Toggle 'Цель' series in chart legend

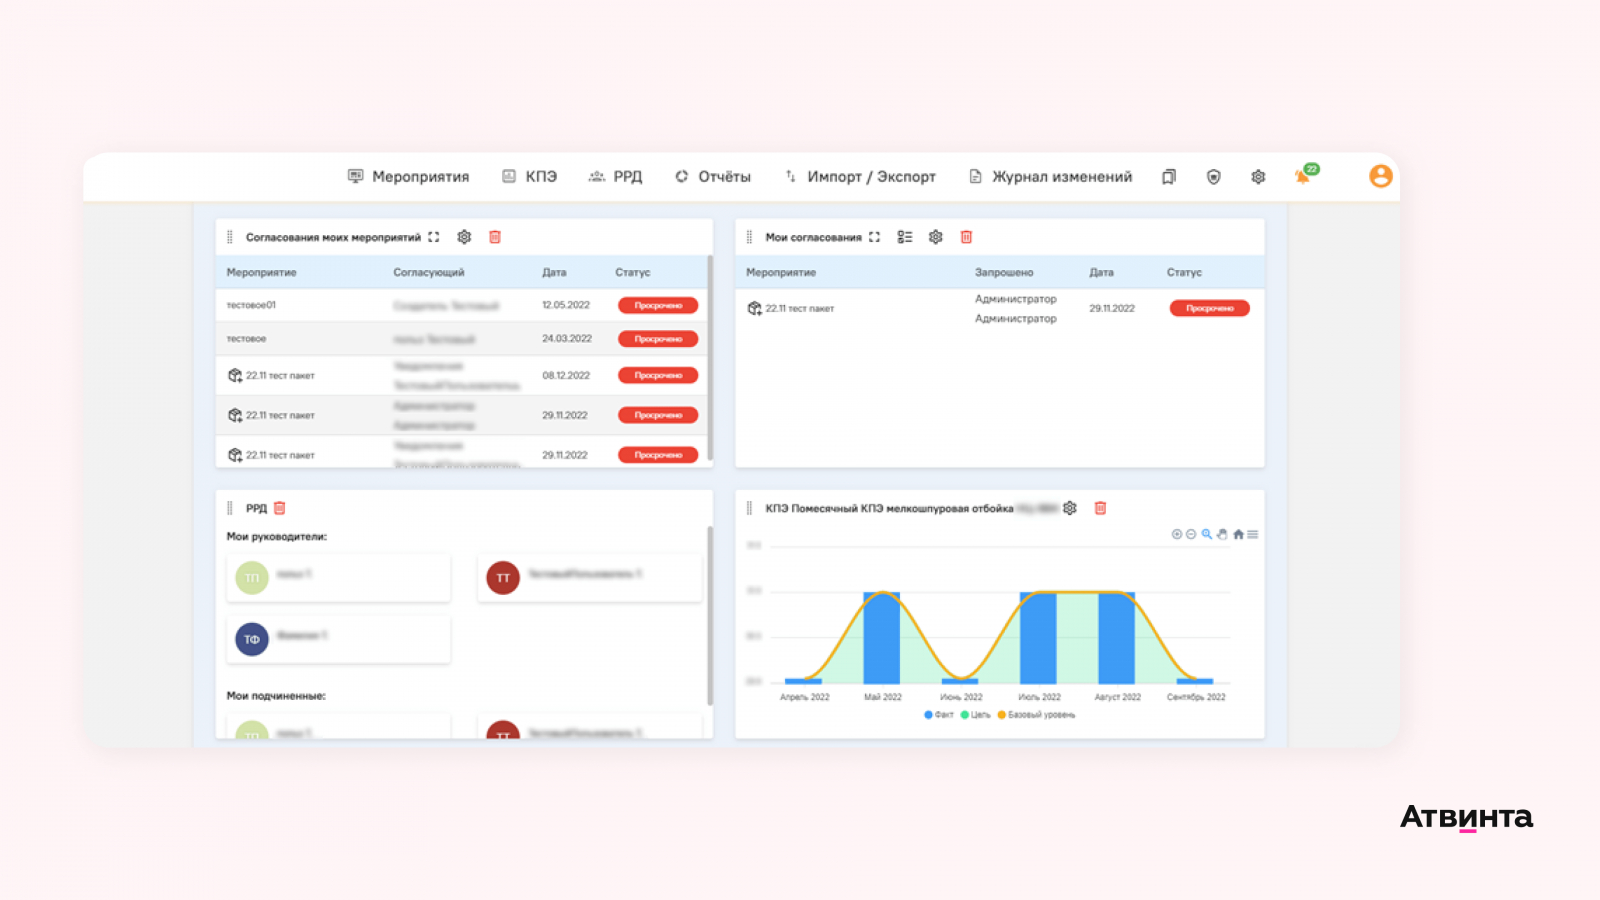(975, 715)
